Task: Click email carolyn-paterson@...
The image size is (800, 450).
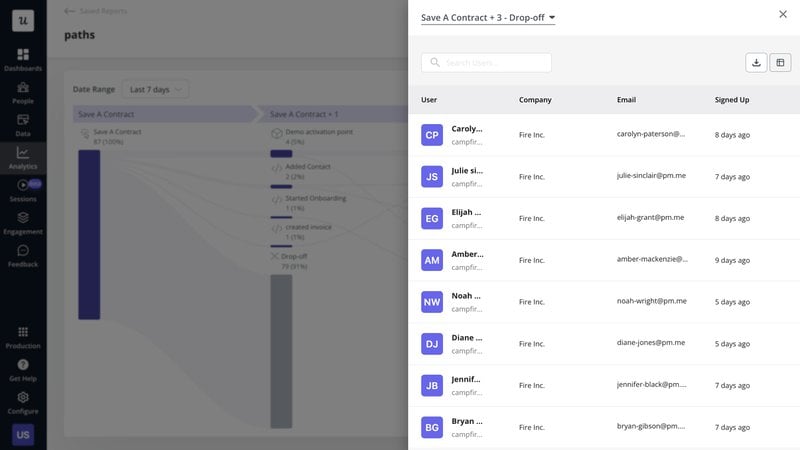Action: tap(651, 134)
